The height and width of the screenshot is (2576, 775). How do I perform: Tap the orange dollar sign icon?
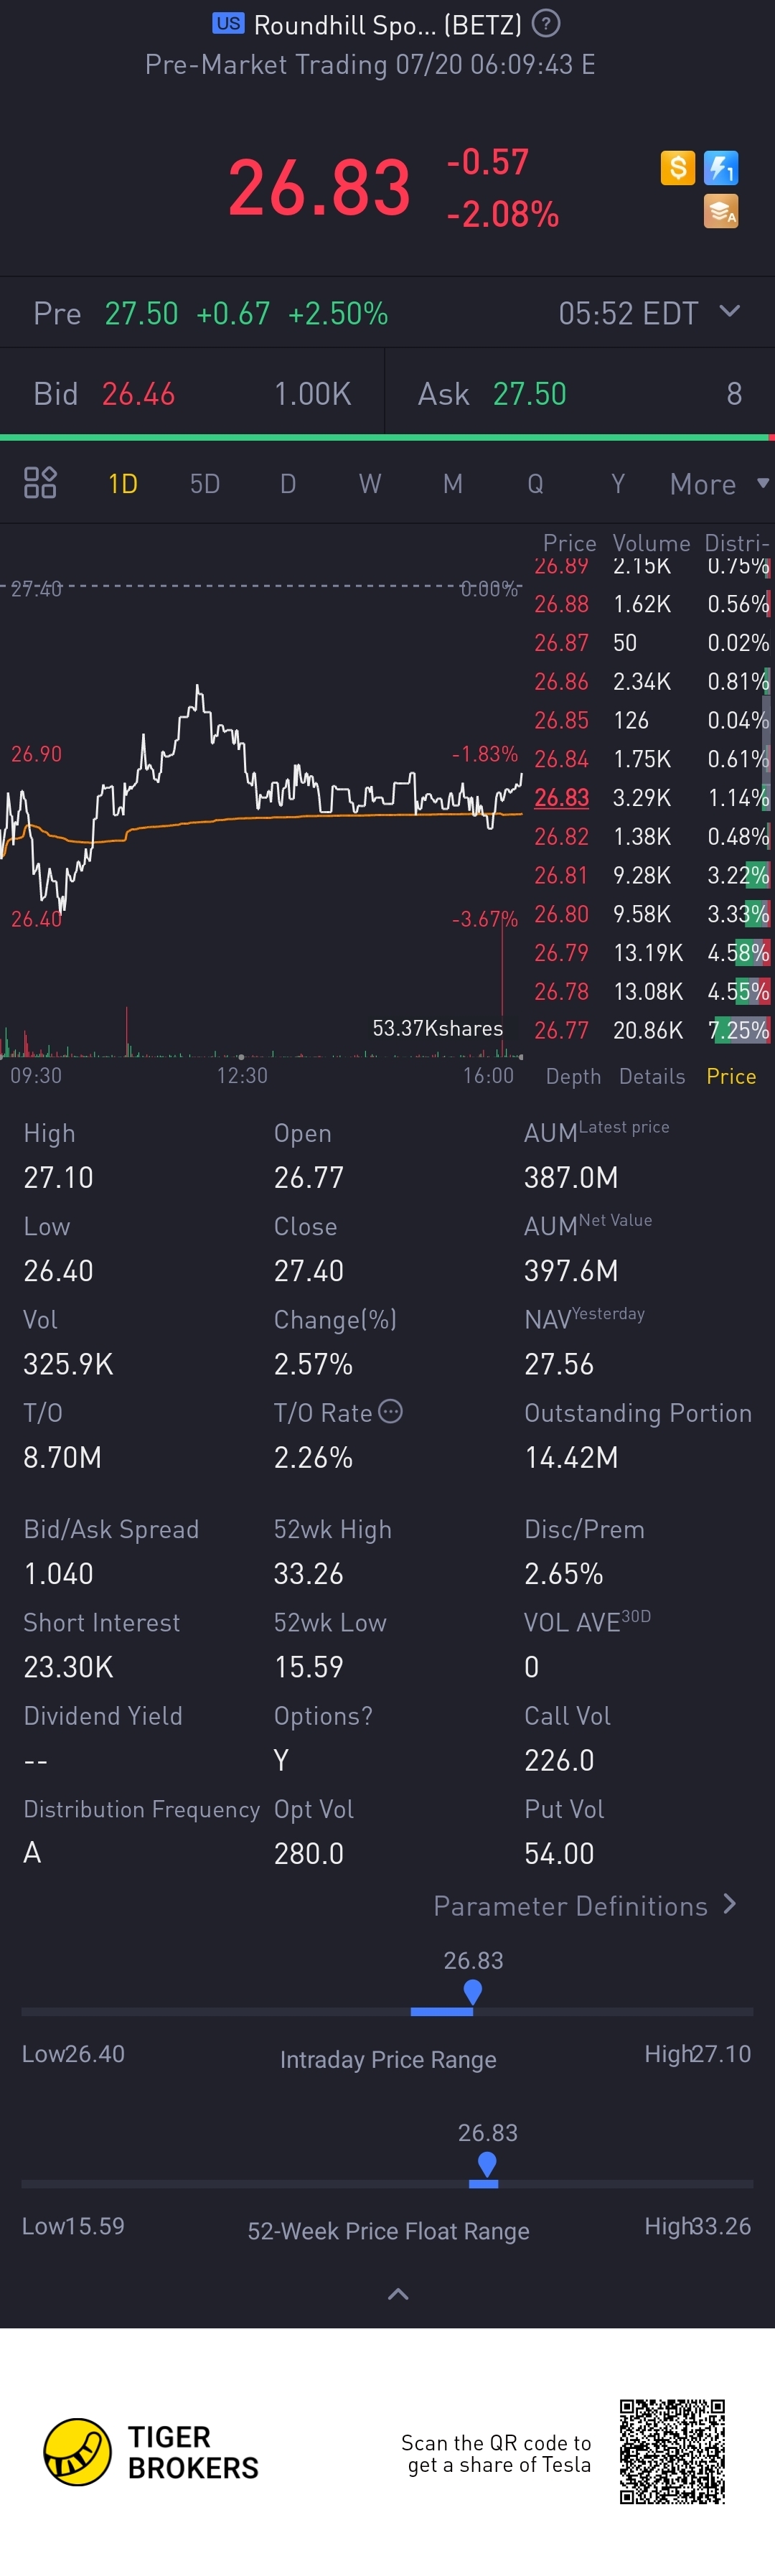(x=677, y=167)
